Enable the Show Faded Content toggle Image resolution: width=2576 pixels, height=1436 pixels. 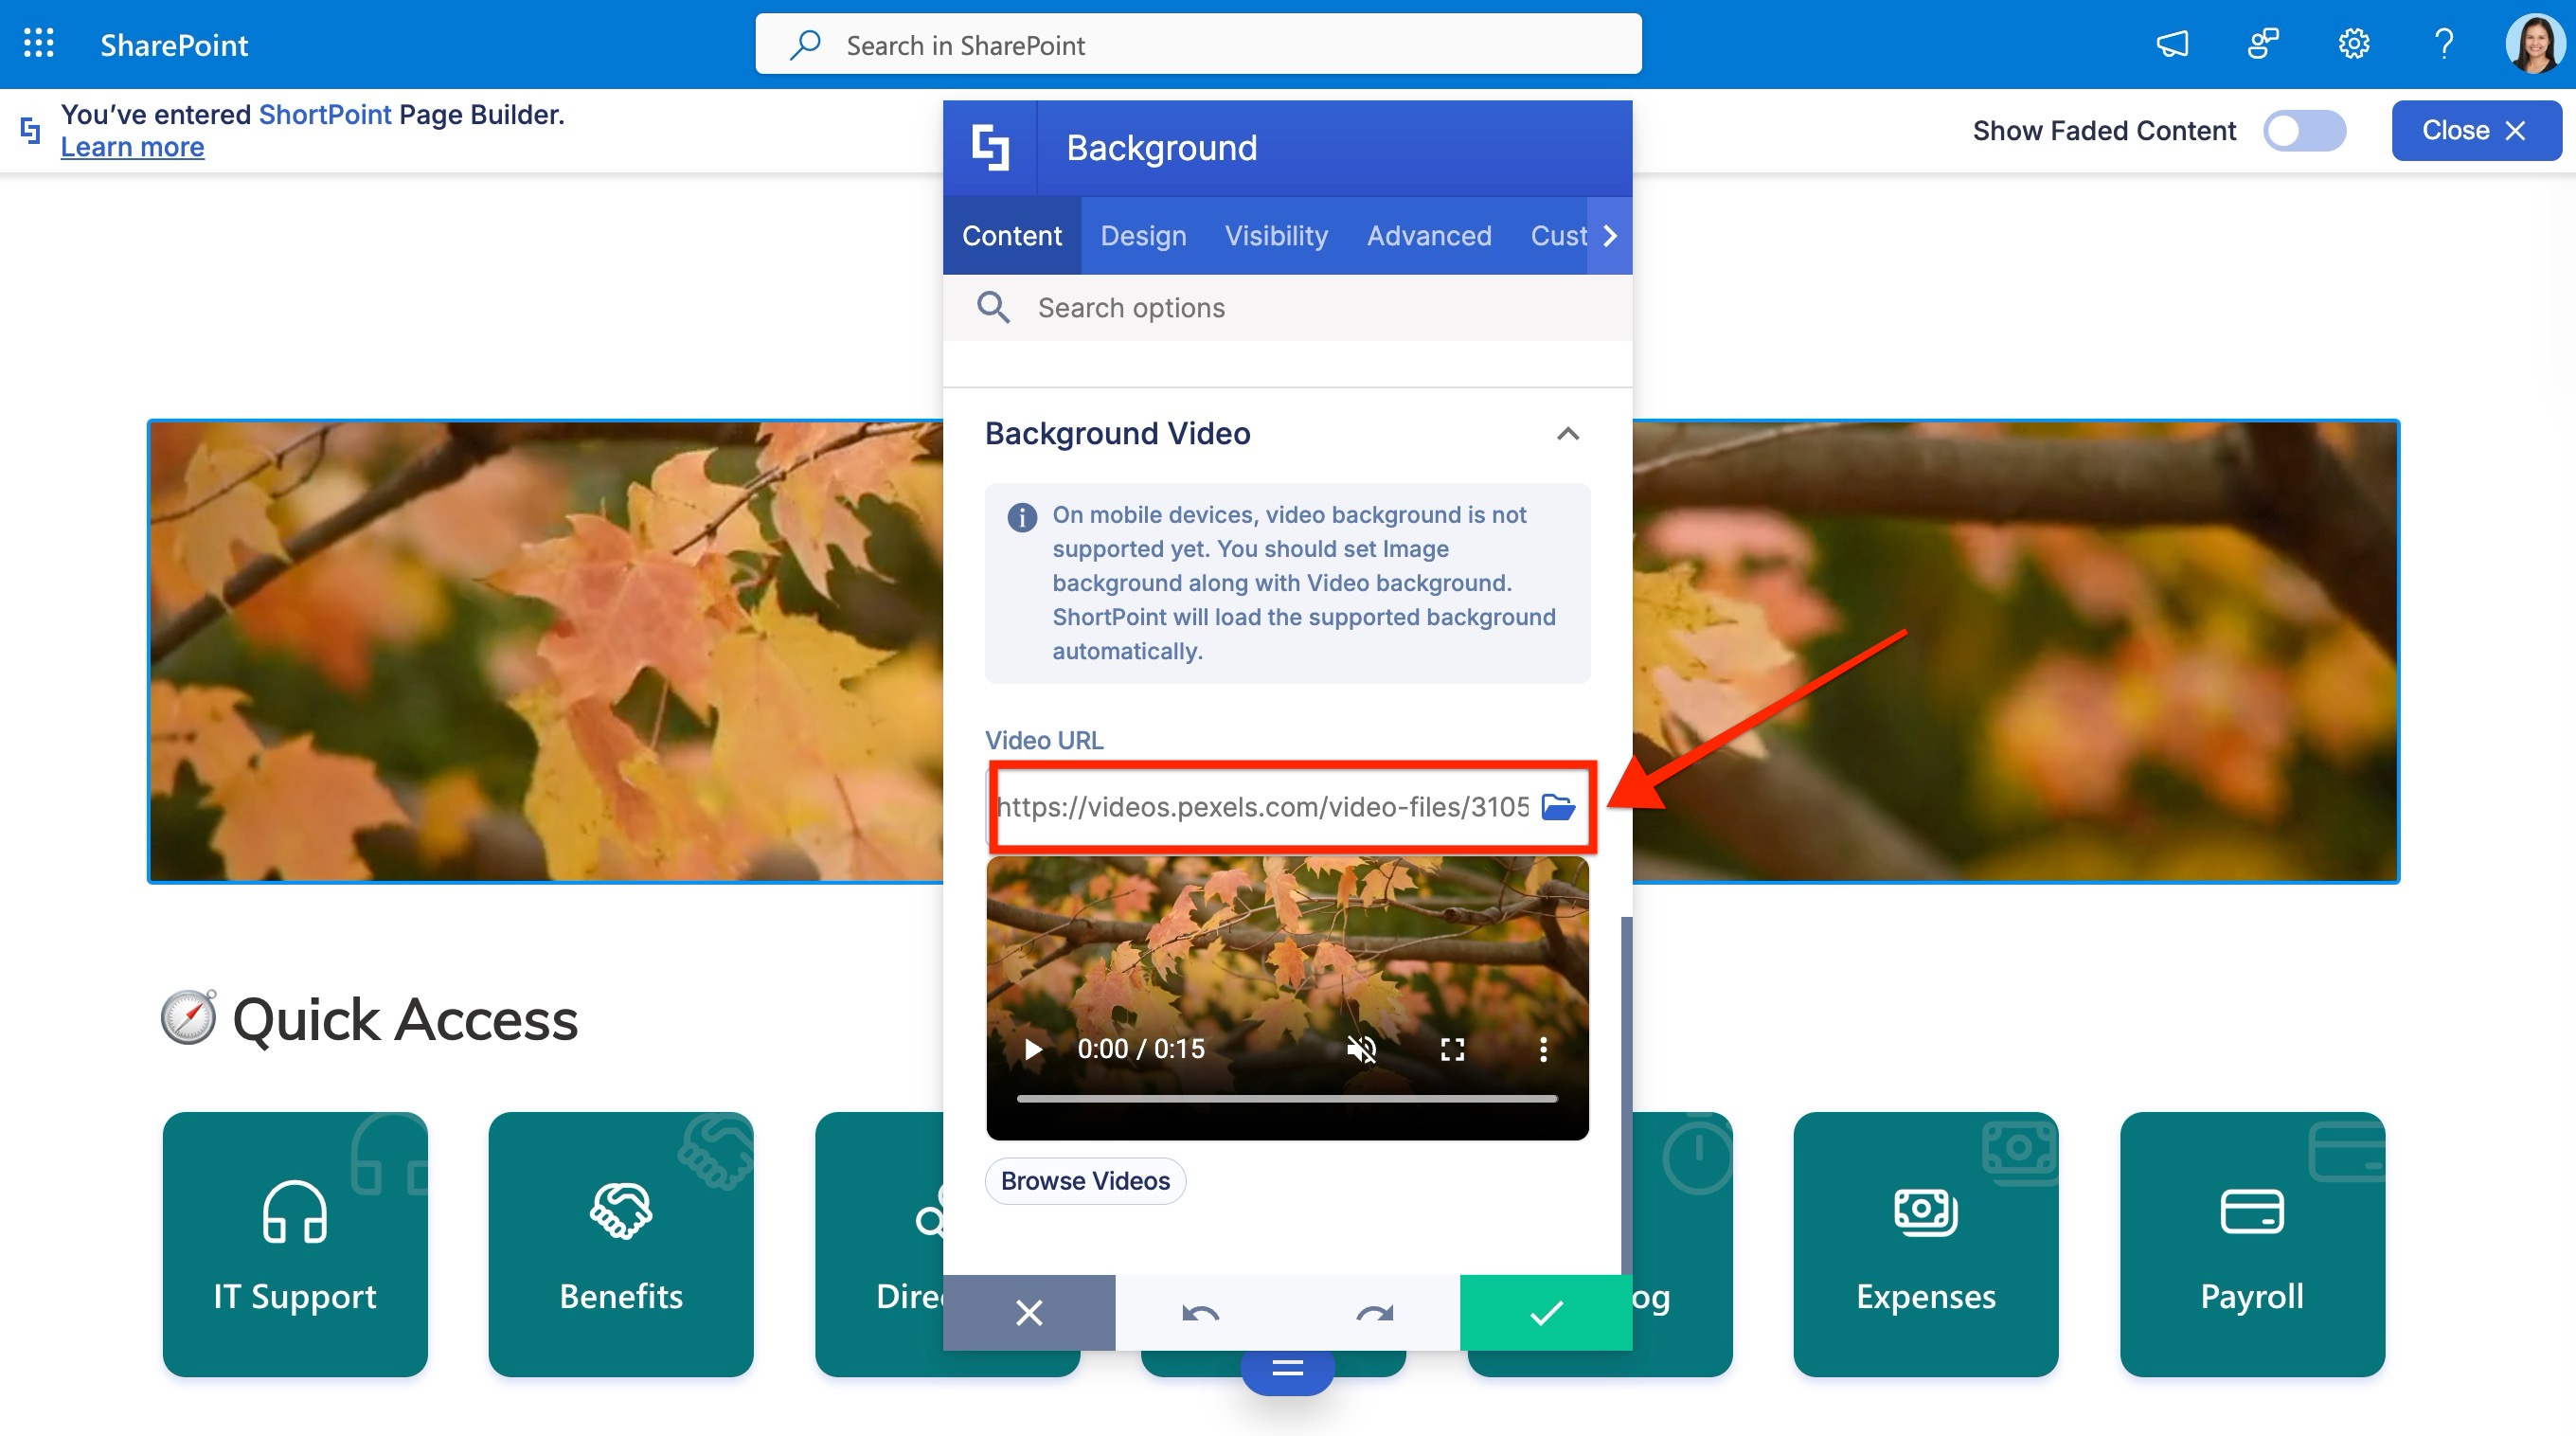tap(2304, 130)
